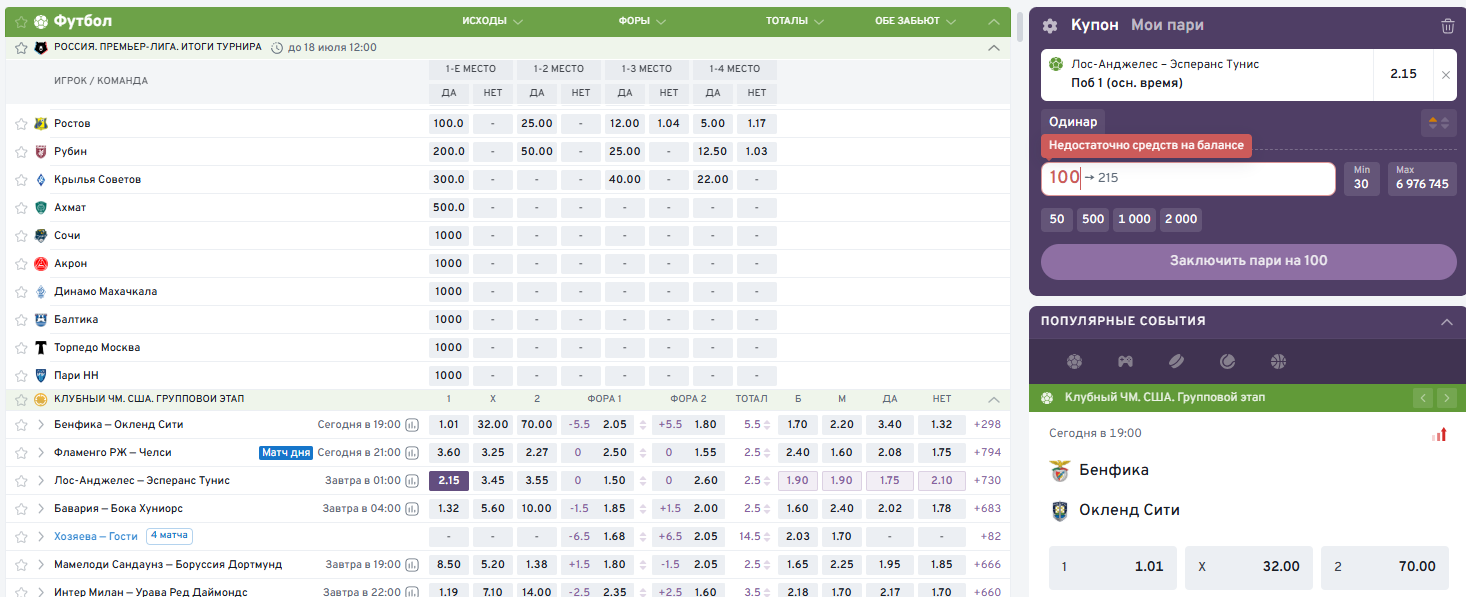Viewport: 1466px width, 597px height.
Task: Click the Сочи team logo
Action: (x=41, y=236)
